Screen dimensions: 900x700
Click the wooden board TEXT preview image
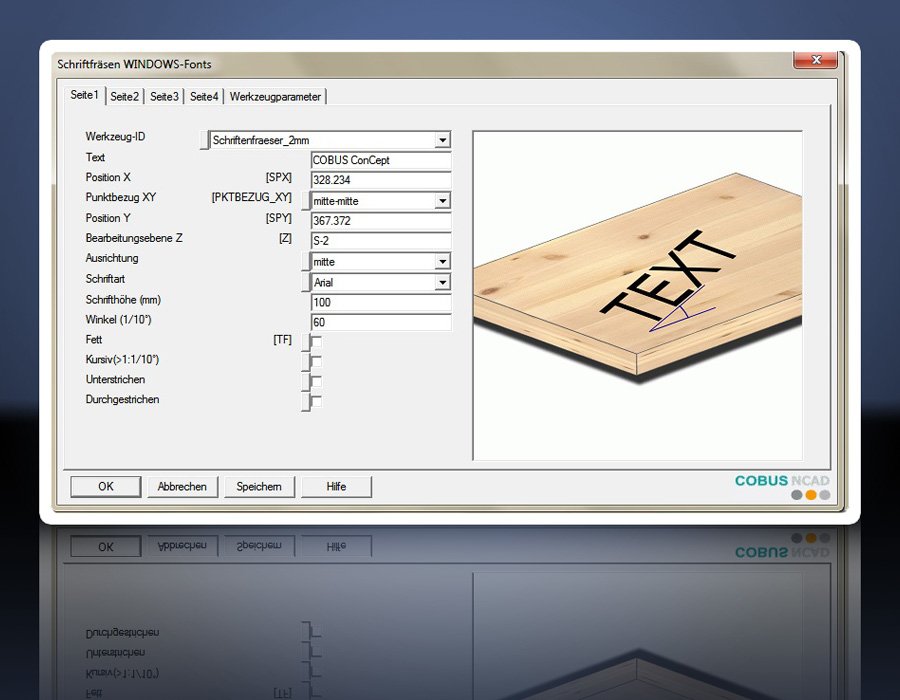pos(637,295)
